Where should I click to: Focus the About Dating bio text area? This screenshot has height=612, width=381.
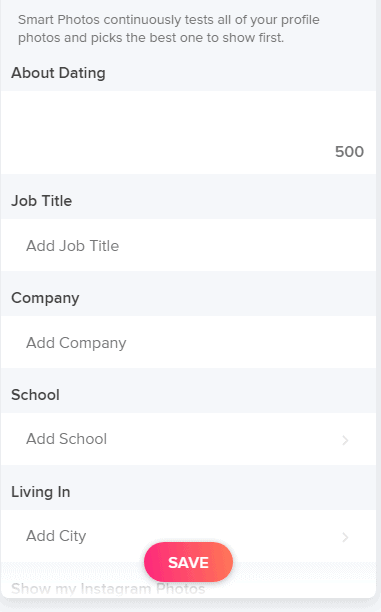click(x=188, y=133)
